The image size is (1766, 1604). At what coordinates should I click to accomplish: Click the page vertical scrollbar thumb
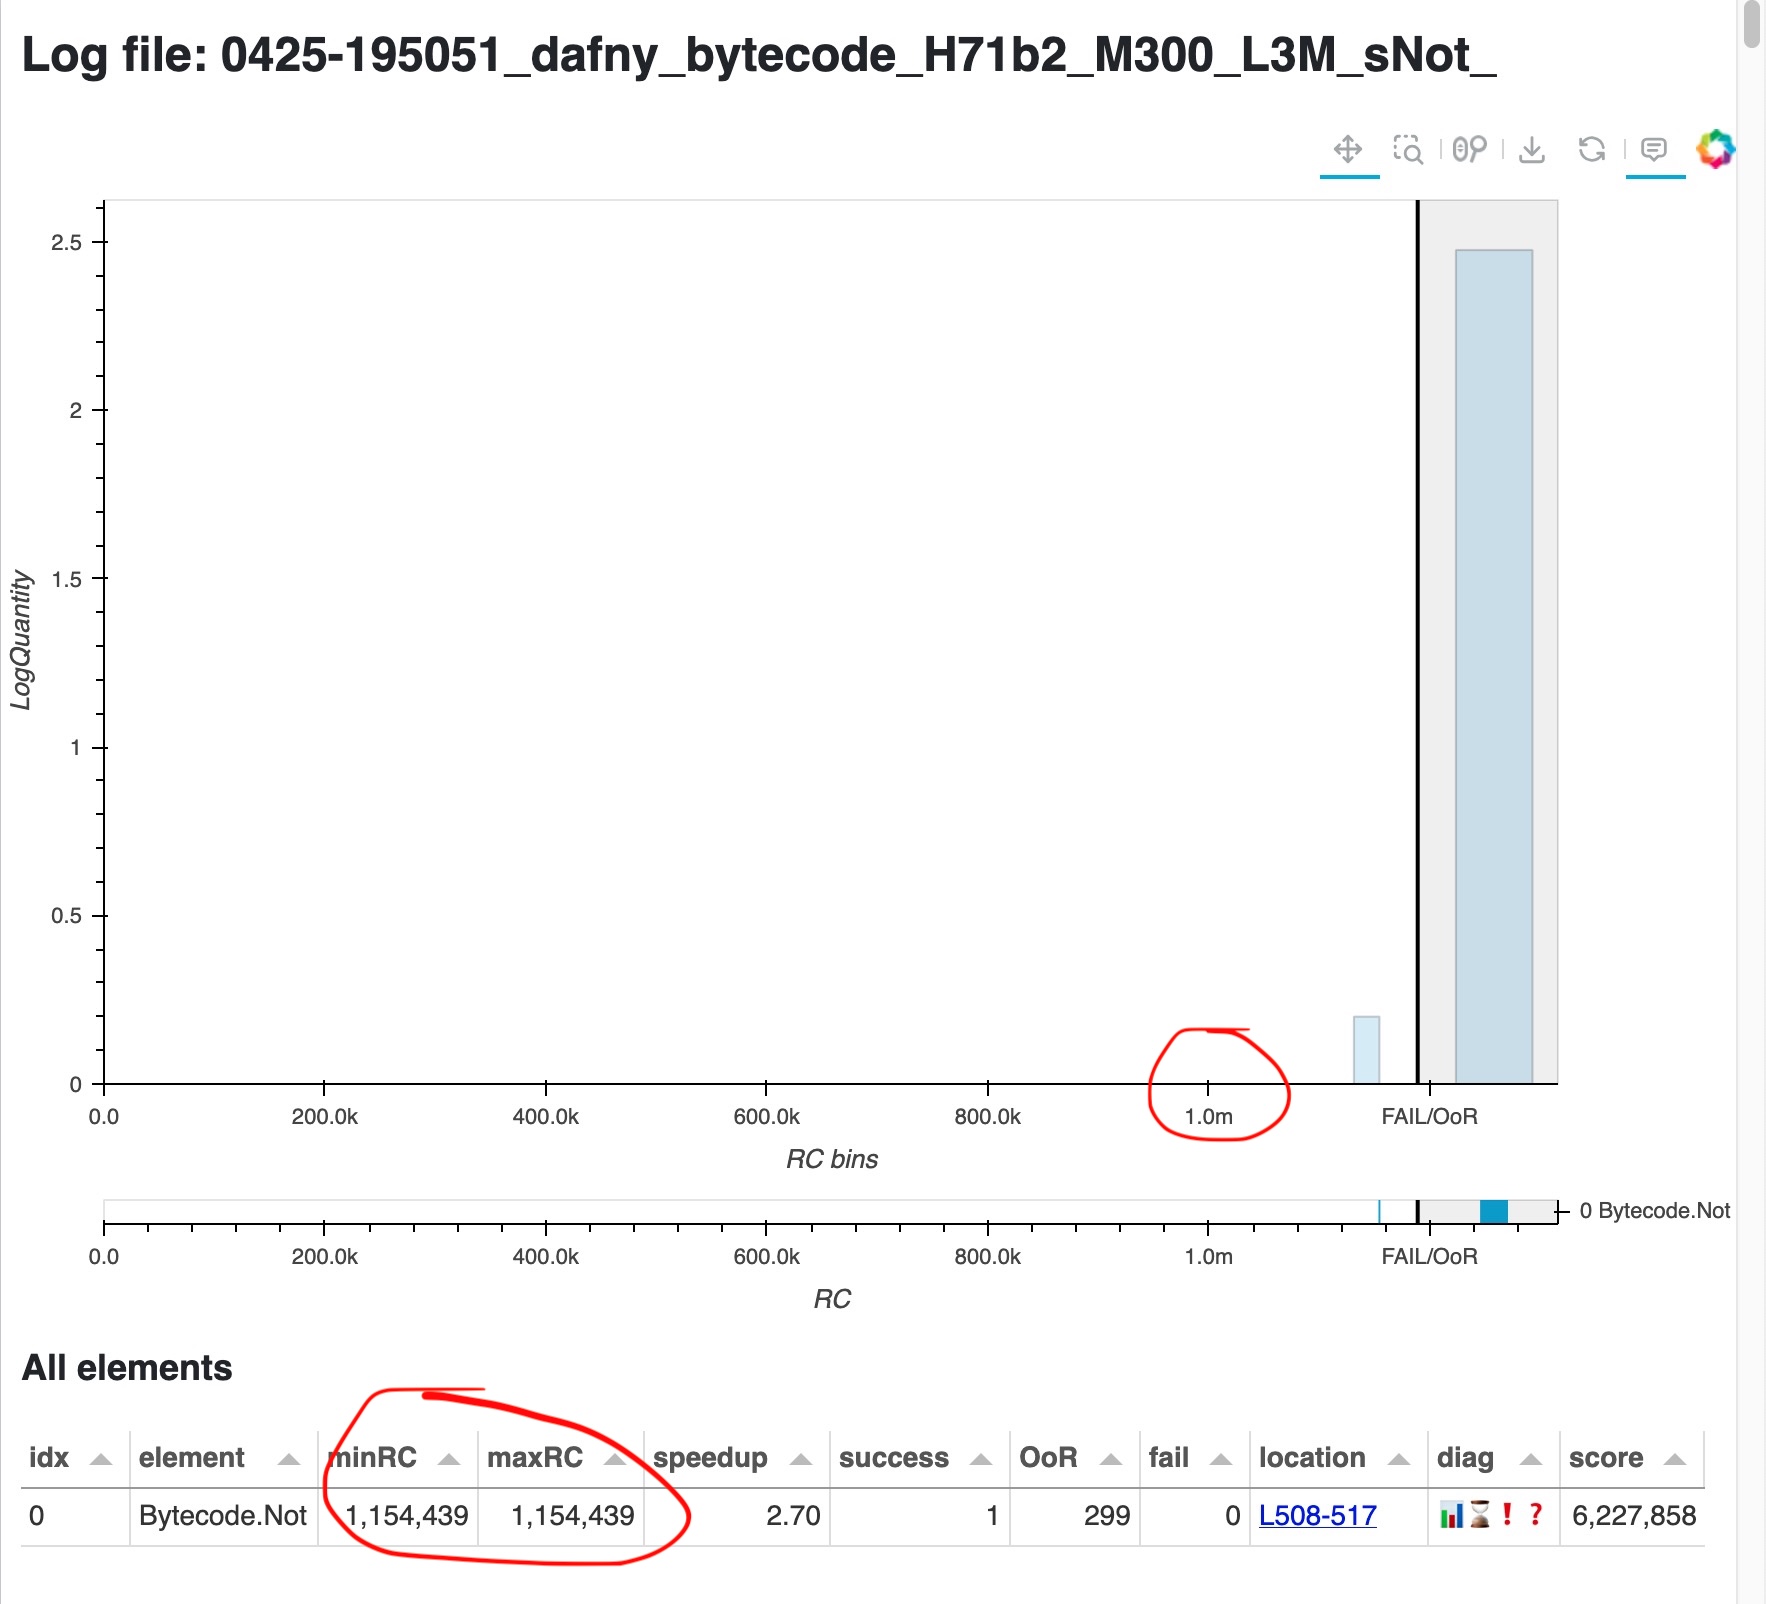(1751, 24)
